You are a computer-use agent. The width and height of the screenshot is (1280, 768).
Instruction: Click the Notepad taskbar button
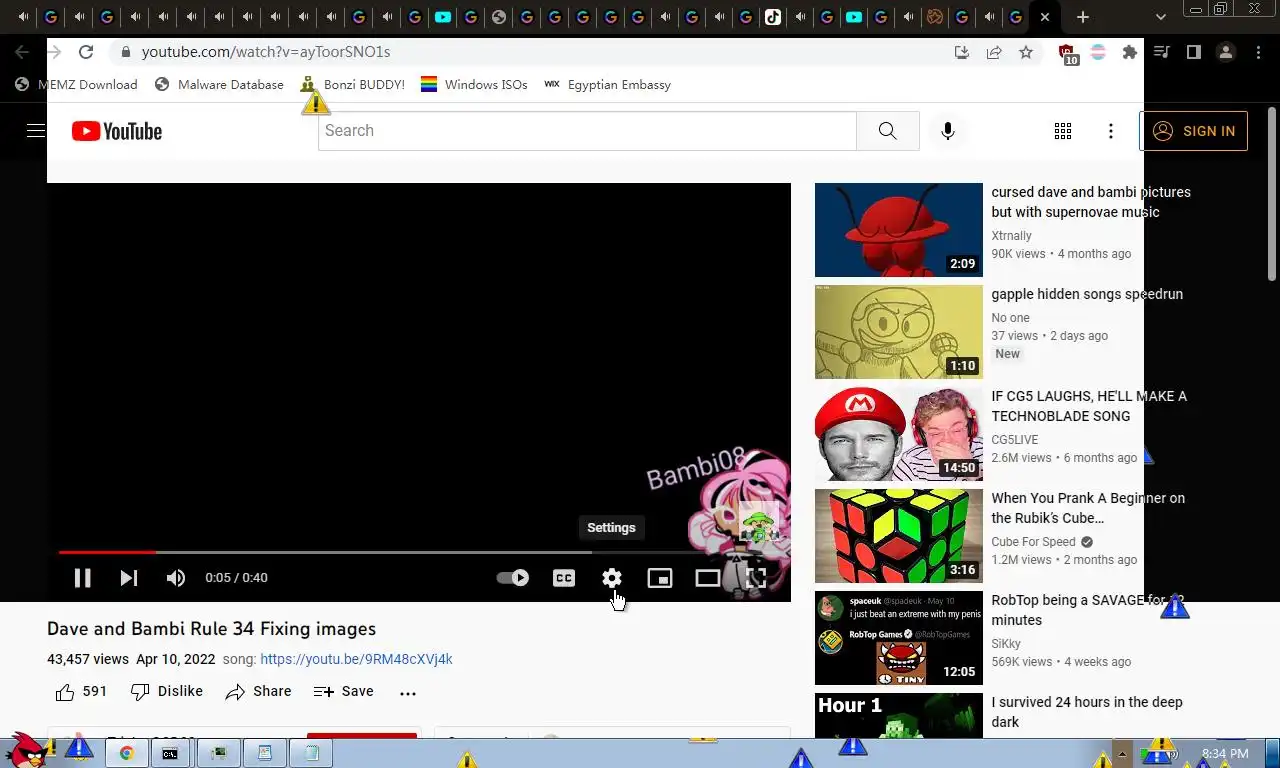312,753
